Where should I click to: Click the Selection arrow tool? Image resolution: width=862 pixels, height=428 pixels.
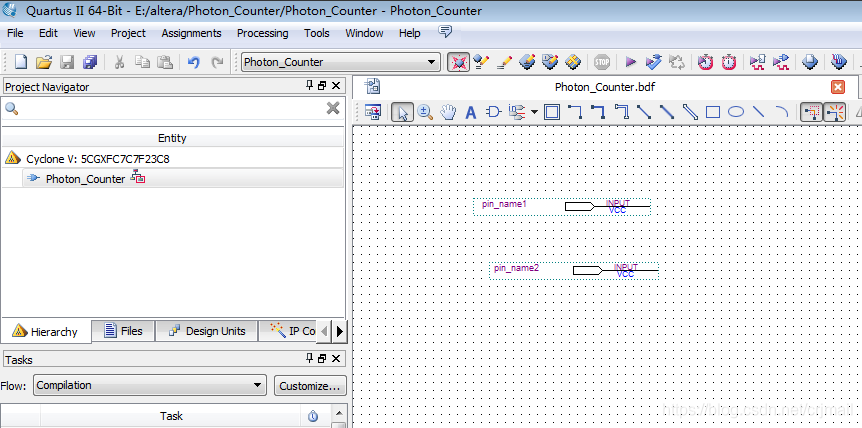point(402,113)
